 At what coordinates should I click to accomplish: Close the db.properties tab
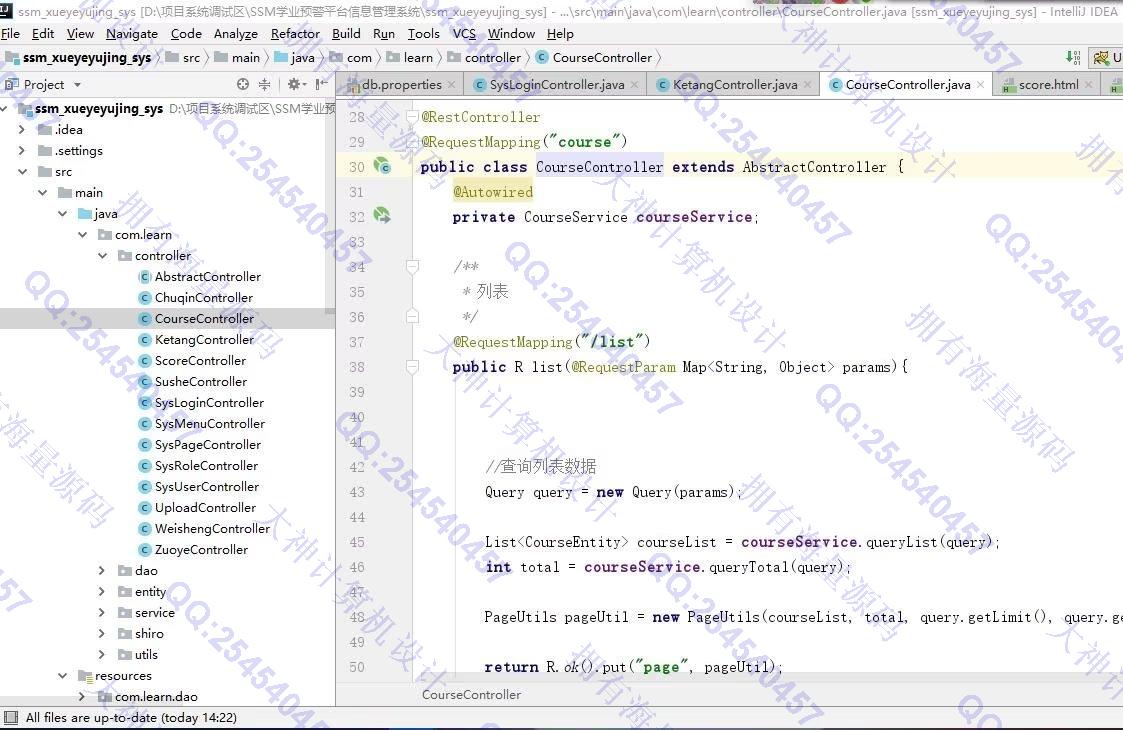click(x=451, y=85)
